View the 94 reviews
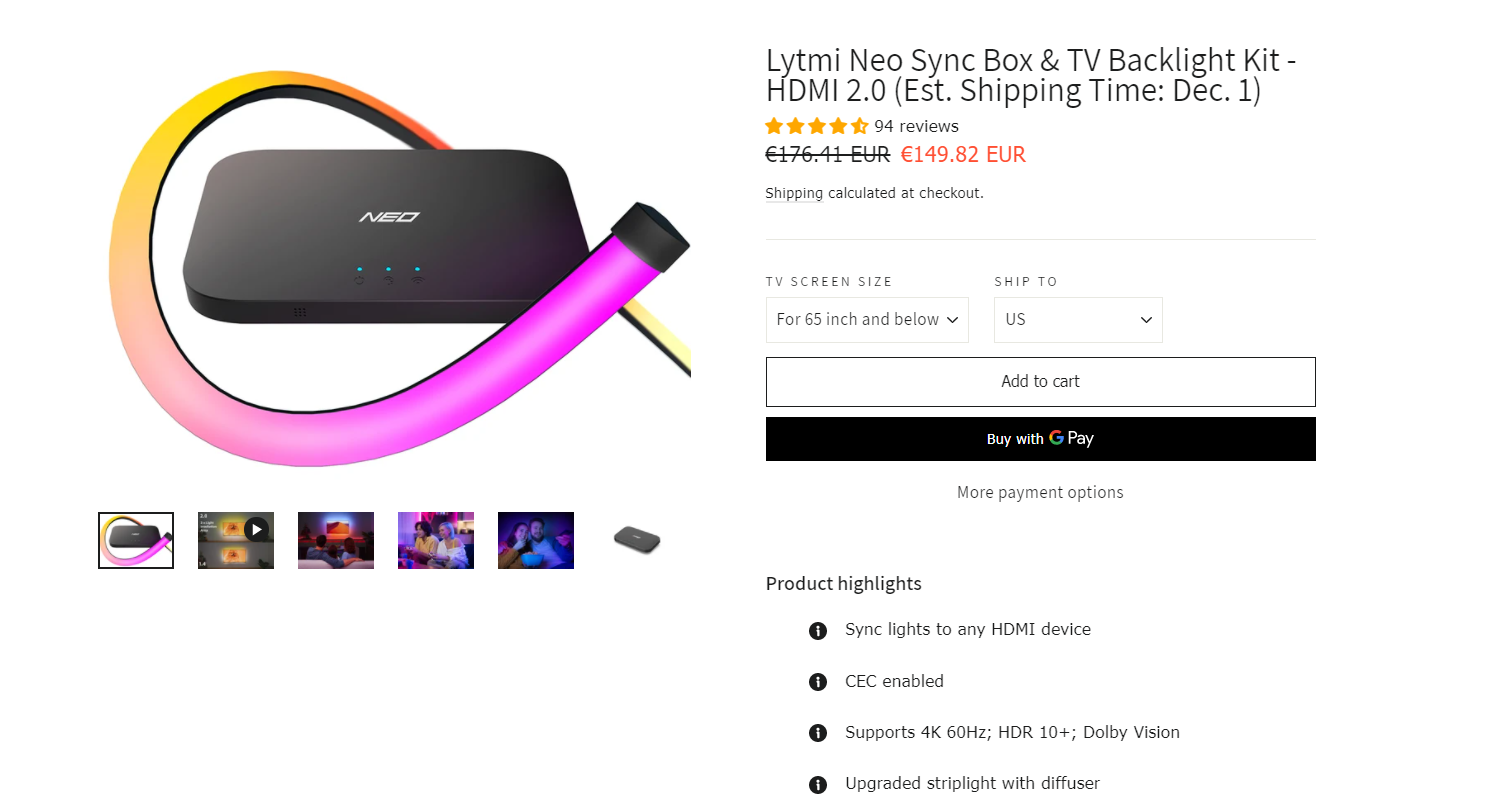 click(916, 127)
